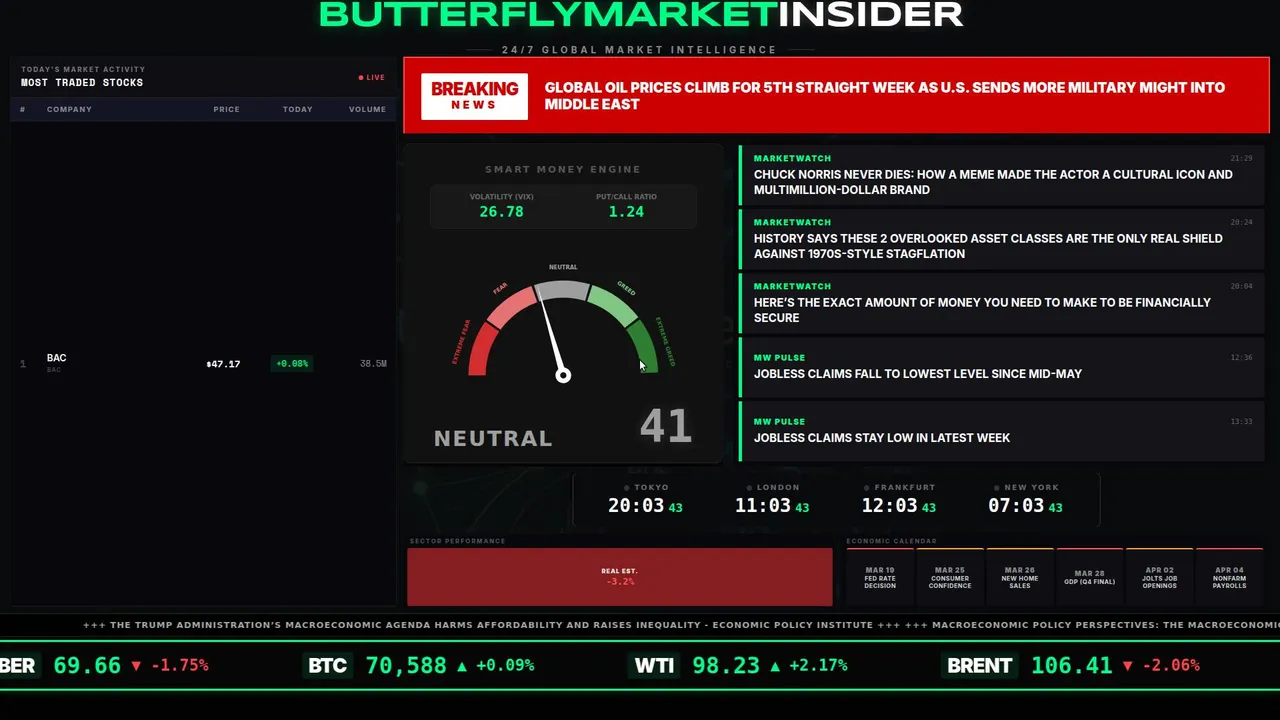Screen dimensions: 1280x720
Task: Click the dark green Extreme Greed gauge segment
Action: tap(644, 346)
